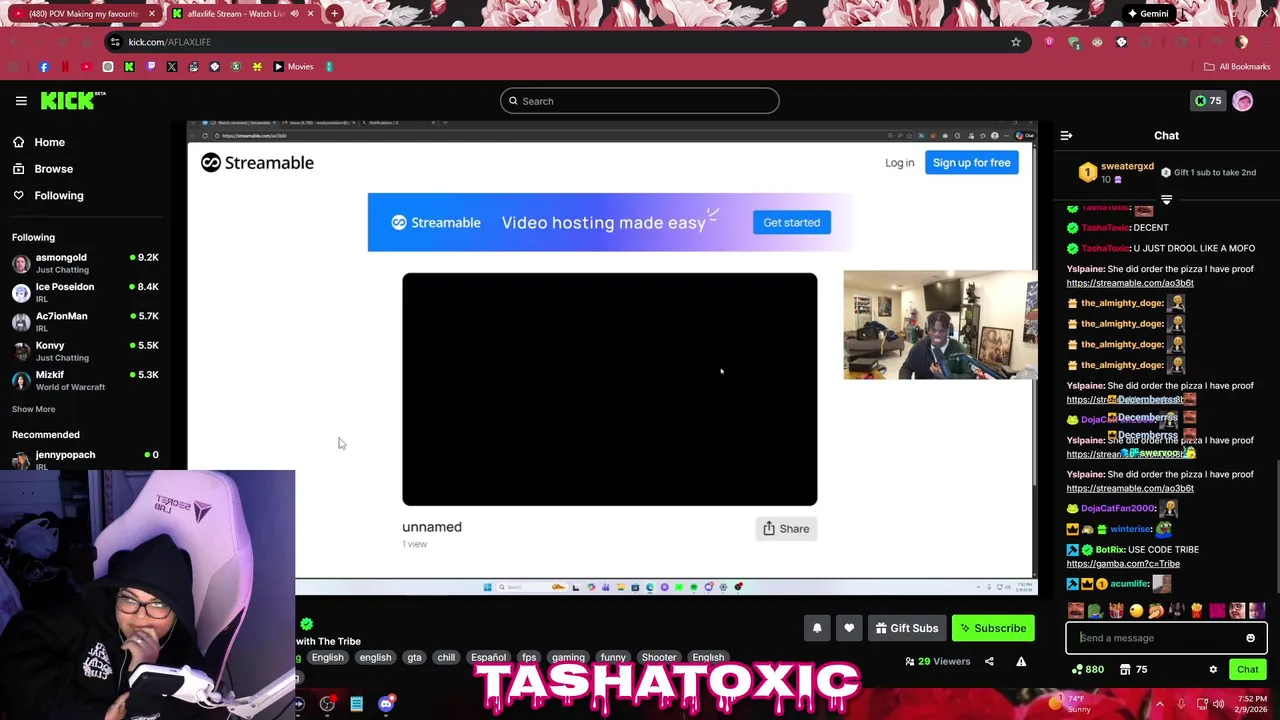Click the 880 channel points icon
The image size is (1280, 720).
click(x=1087, y=670)
